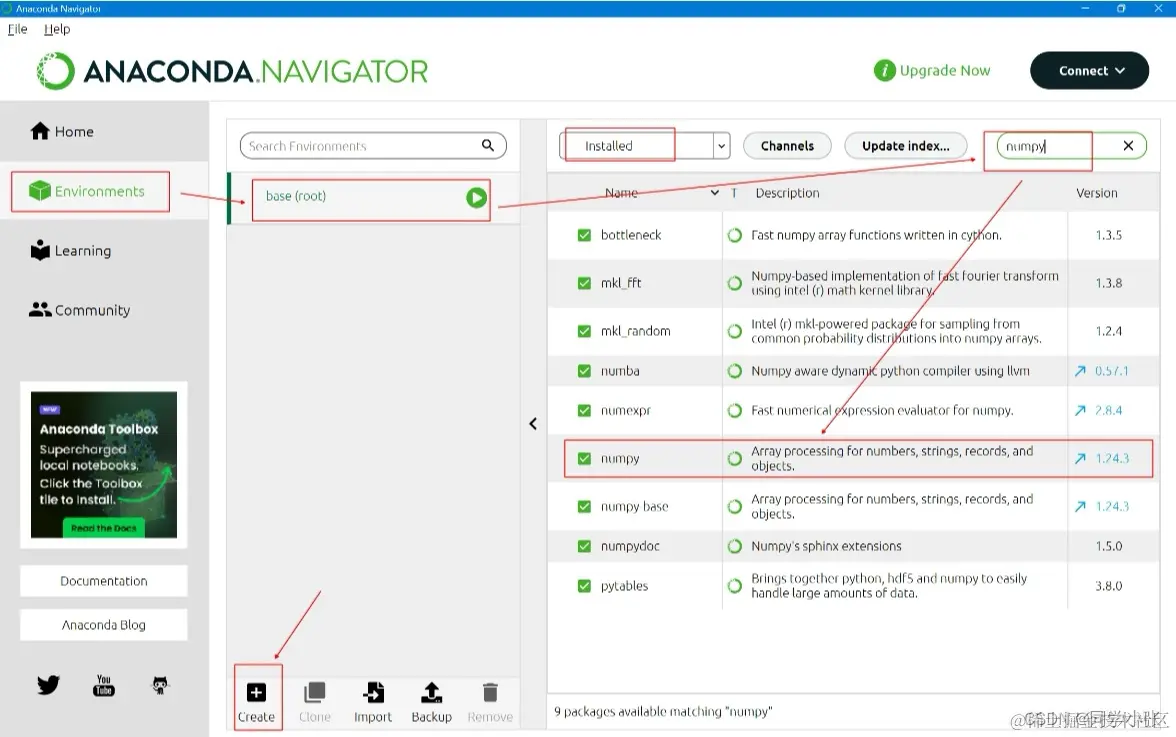Screen dimensions: 1176x737
Task: Open the Documentation link button
Action: [x=104, y=581]
